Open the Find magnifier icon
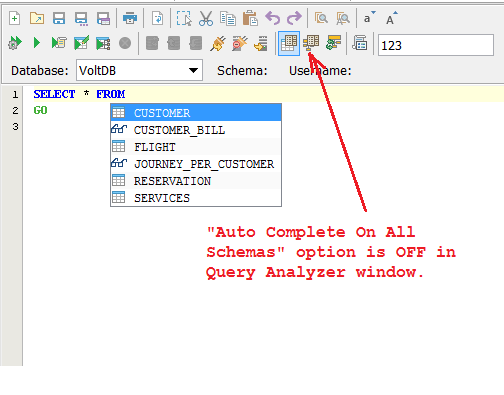Viewport: 504px width, 395px height. point(321,18)
